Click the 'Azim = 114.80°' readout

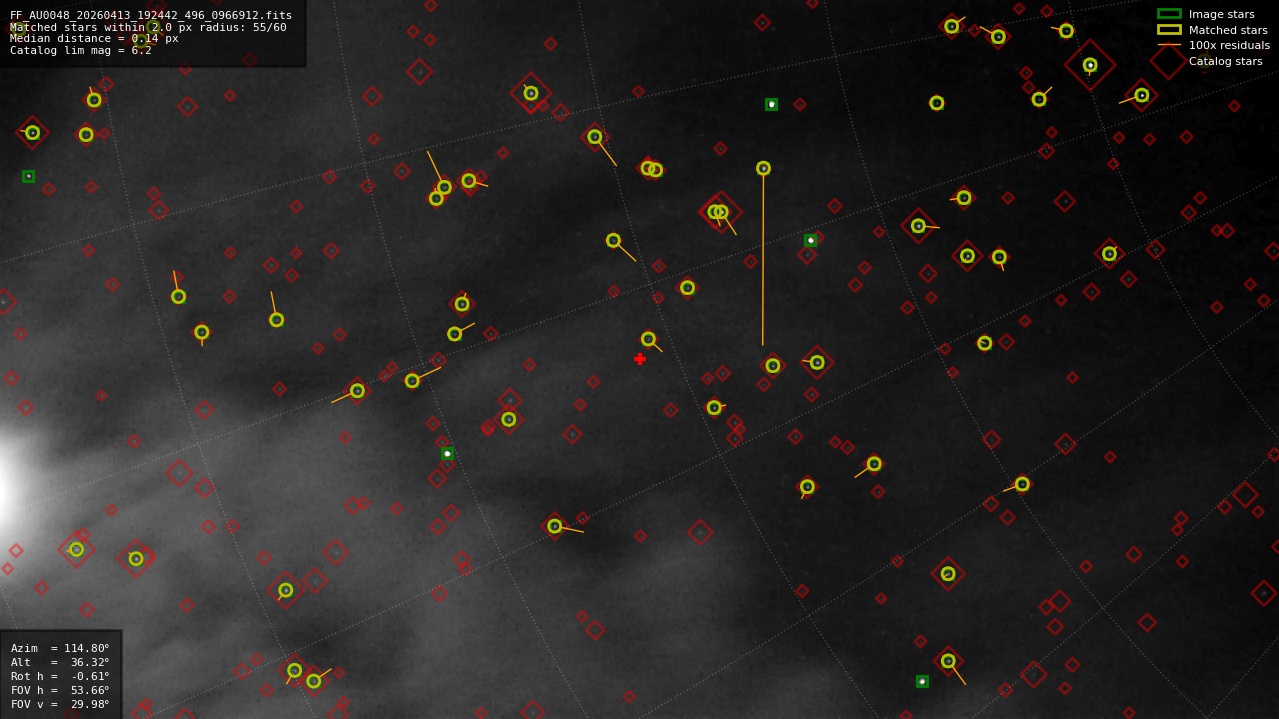[60, 648]
